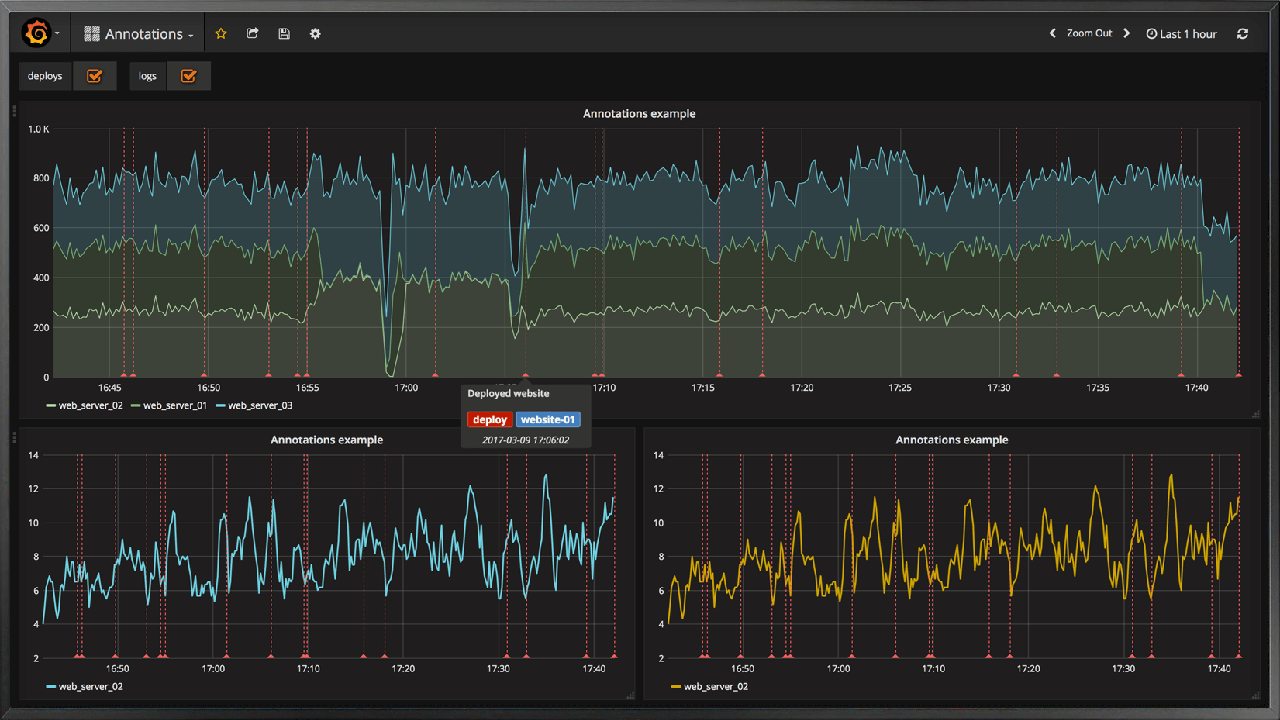This screenshot has height=720, width=1280.
Task: Expand the top panel title menu
Action: tap(639, 114)
